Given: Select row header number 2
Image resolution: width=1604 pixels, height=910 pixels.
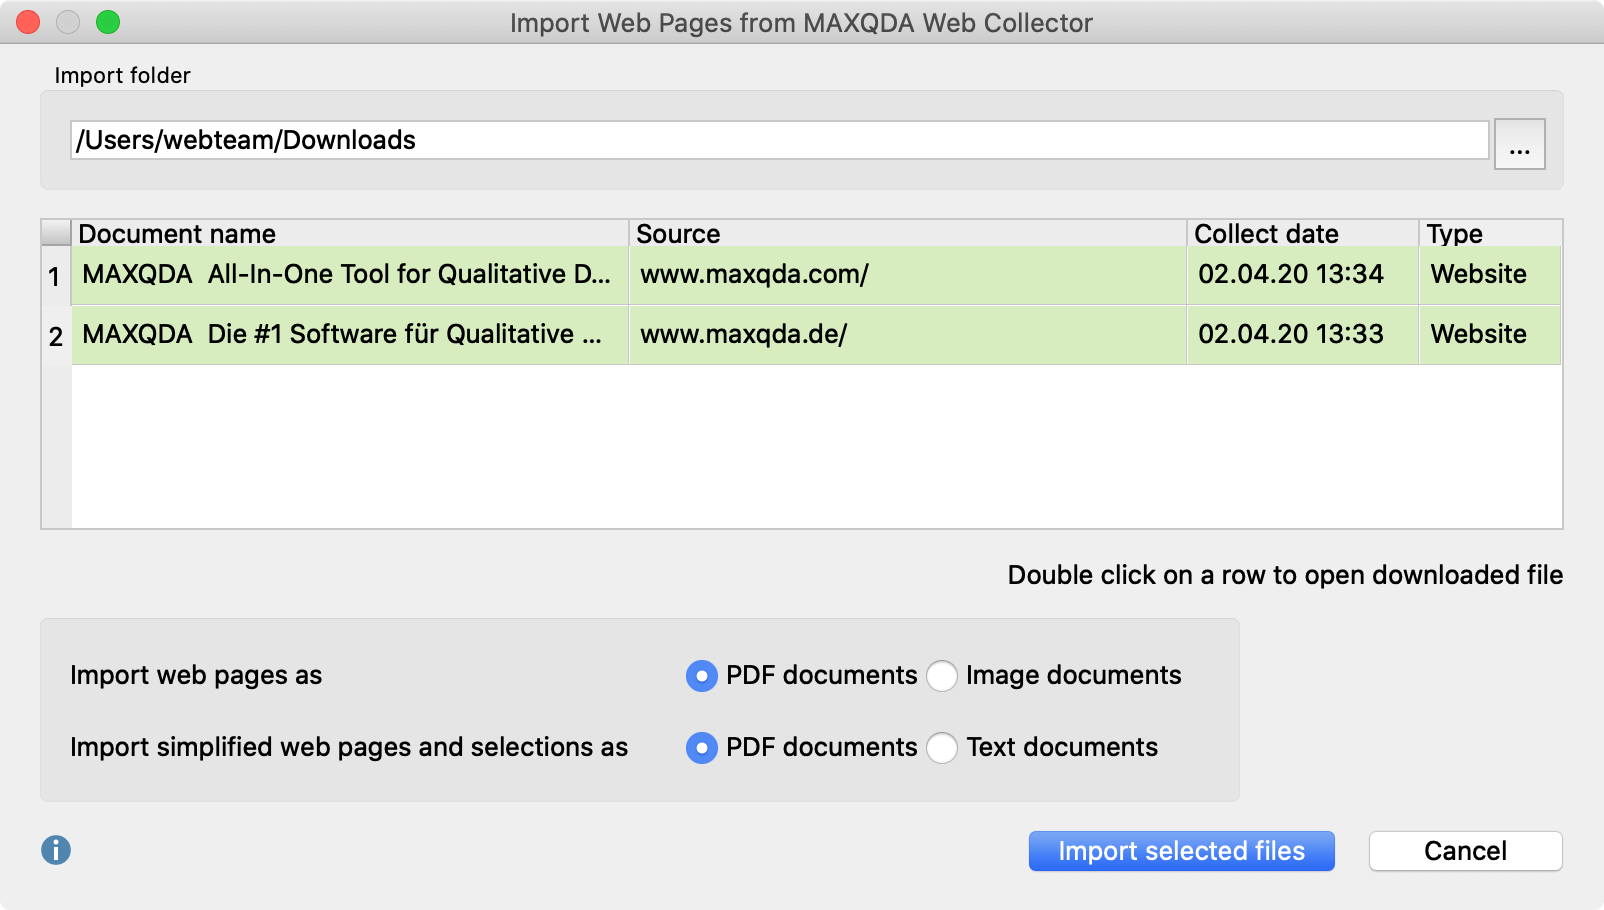Looking at the screenshot, I should [56, 336].
